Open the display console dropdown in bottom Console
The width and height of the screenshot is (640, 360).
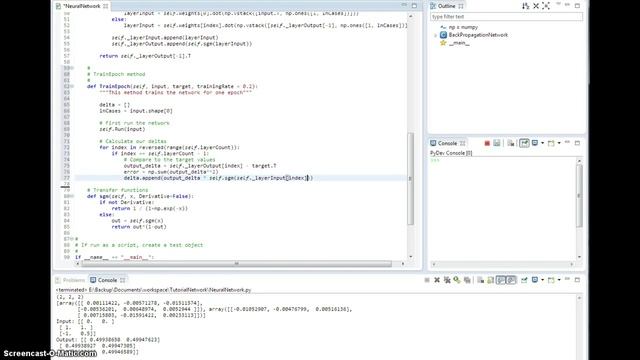click(542, 280)
